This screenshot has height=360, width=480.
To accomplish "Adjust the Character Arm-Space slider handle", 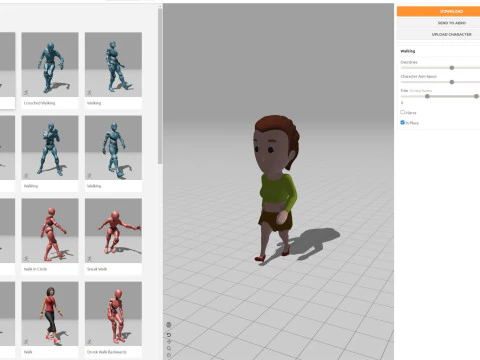I will click(452, 82).
